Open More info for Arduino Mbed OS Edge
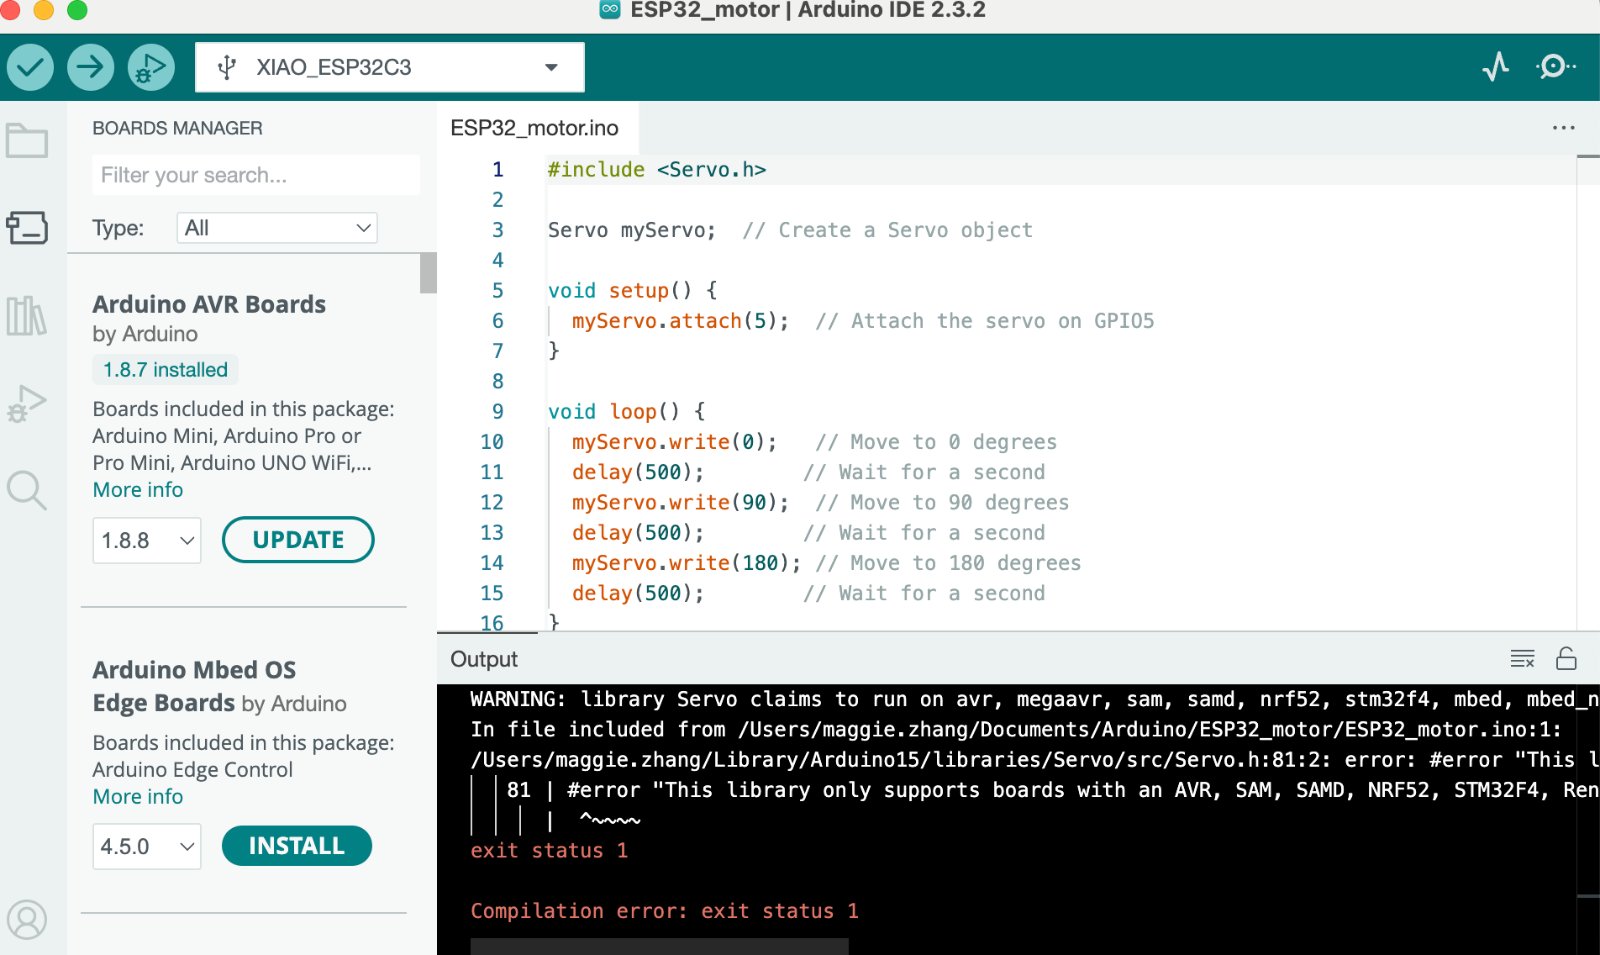 point(138,797)
